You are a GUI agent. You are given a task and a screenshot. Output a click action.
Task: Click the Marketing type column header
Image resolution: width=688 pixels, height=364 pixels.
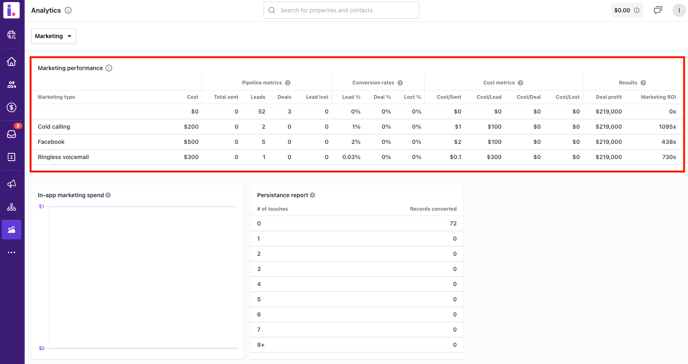pyautogui.click(x=56, y=97)
